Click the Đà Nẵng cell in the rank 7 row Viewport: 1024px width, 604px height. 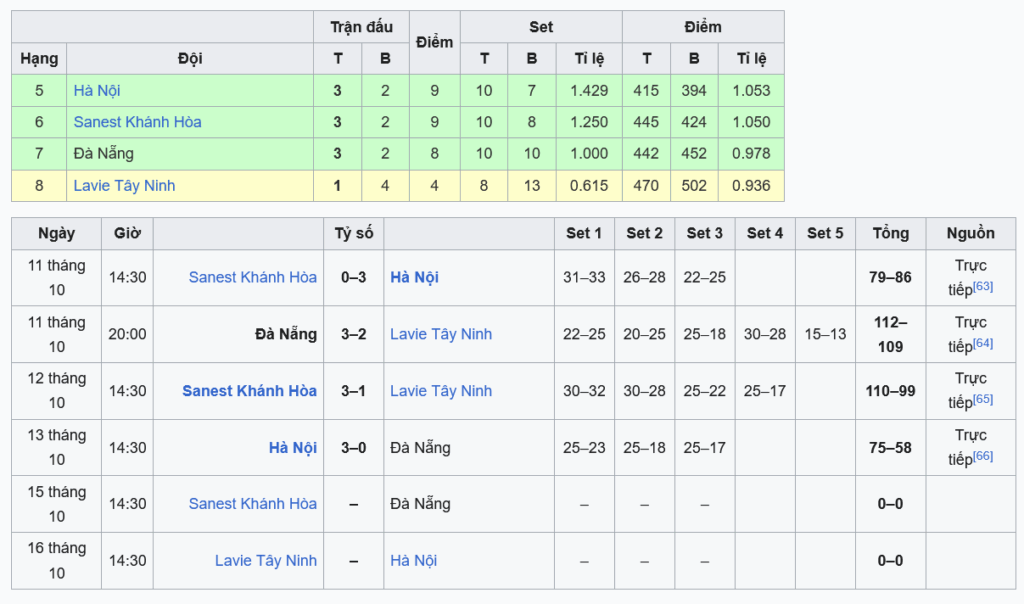click(103, 154)
